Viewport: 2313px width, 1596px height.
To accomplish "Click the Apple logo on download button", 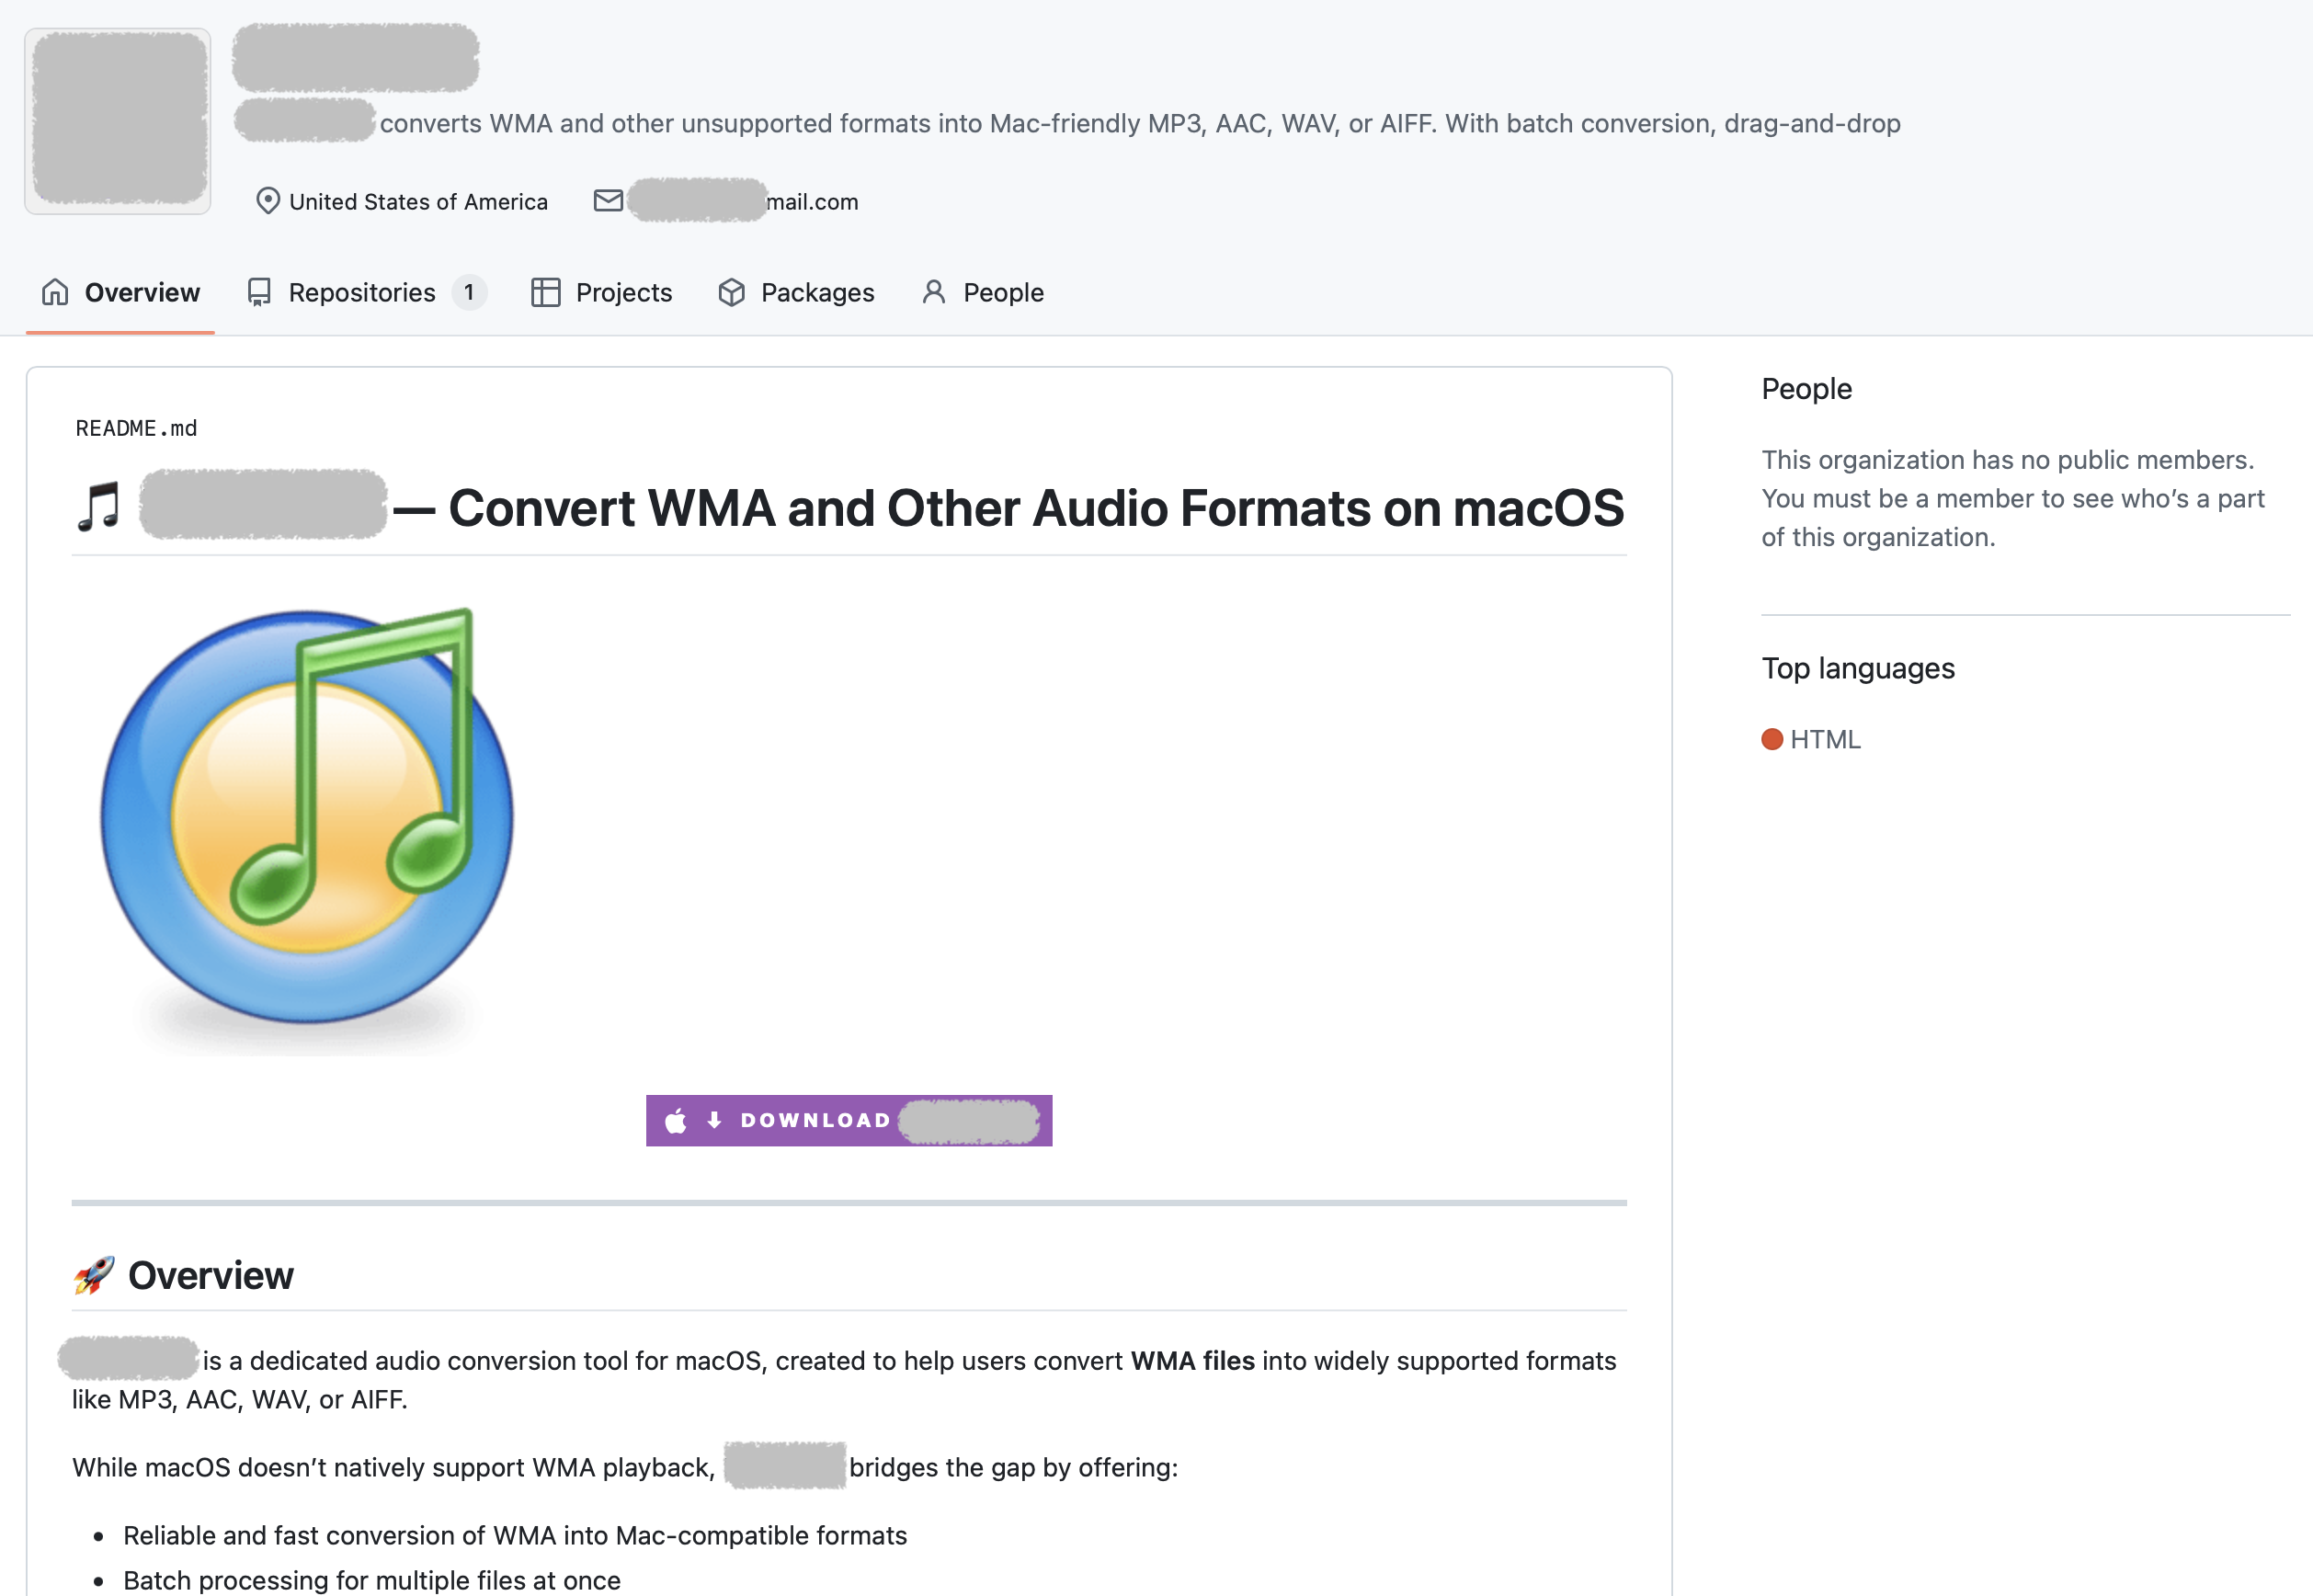I will tap(676, 1121).
